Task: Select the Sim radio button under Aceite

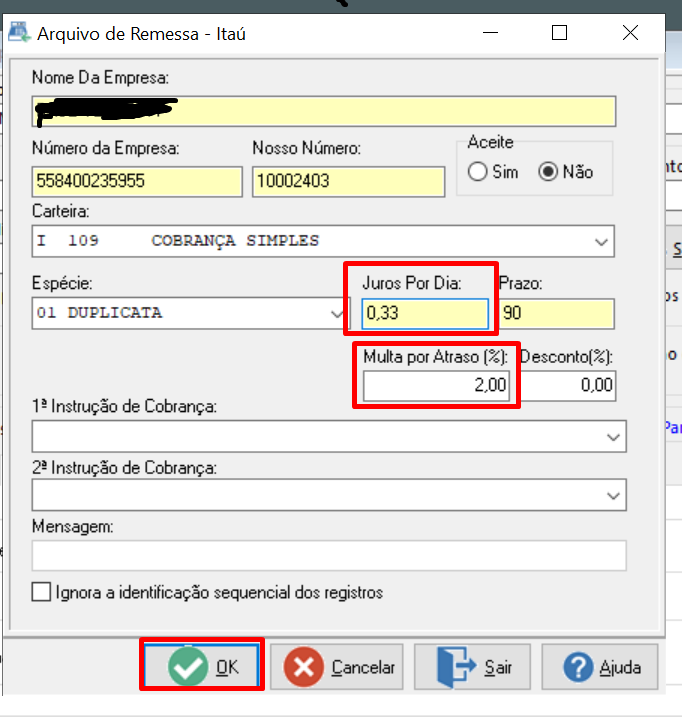Action: (x=478, y=172)
